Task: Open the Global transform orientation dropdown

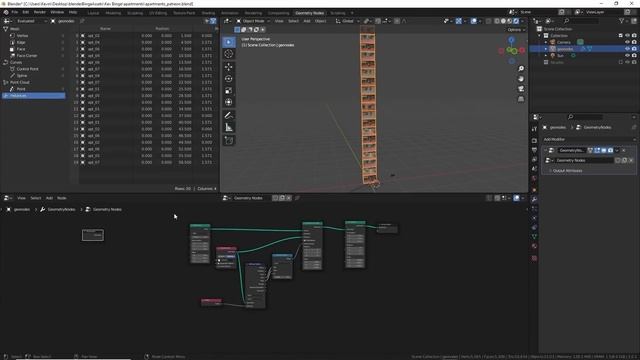Action: pos(348,21)
